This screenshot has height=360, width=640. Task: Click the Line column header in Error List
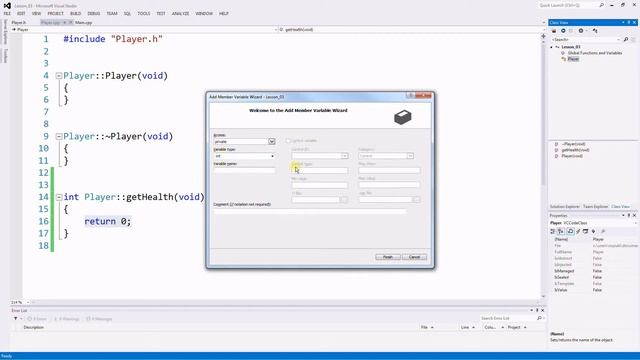465,327
